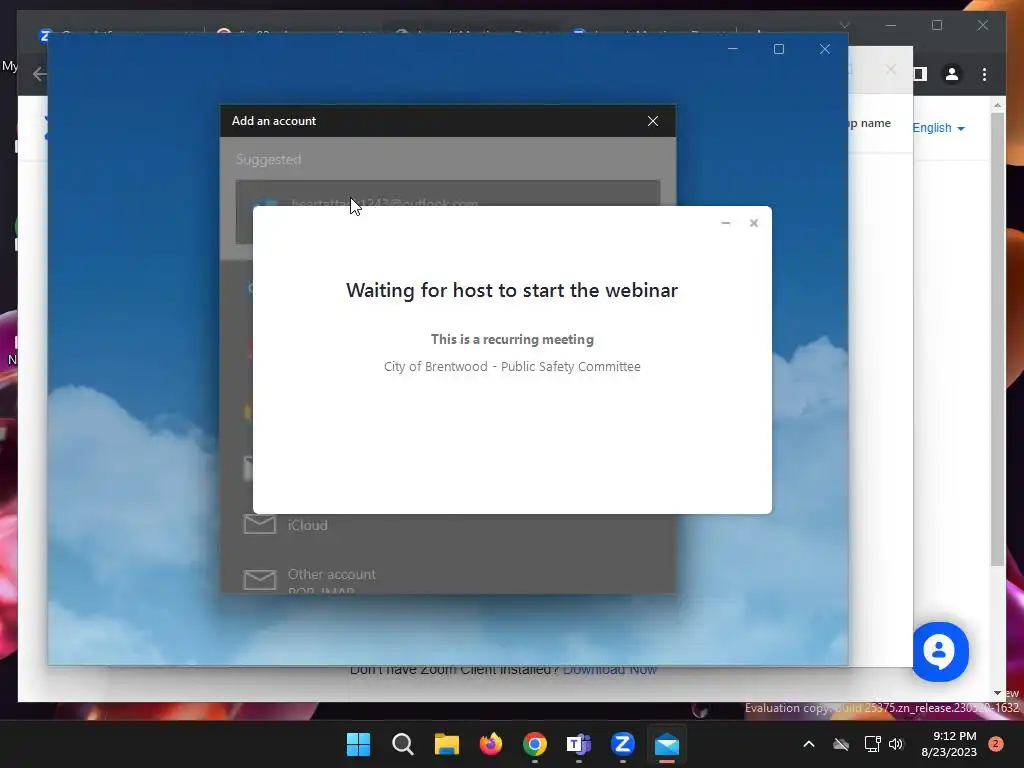This screenshot has width=1024, height=768.
Task: Open Chrome profile icon
Action: pos(952,74)
